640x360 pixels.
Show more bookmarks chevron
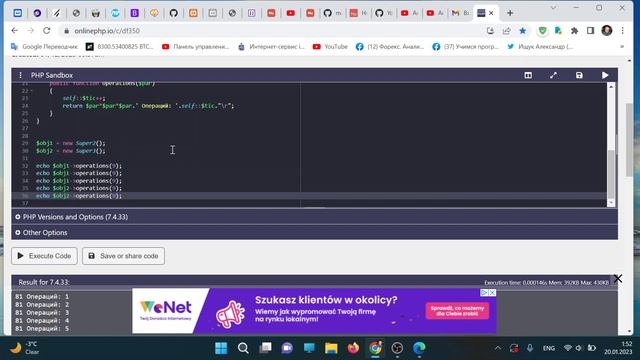click(622, 47)
